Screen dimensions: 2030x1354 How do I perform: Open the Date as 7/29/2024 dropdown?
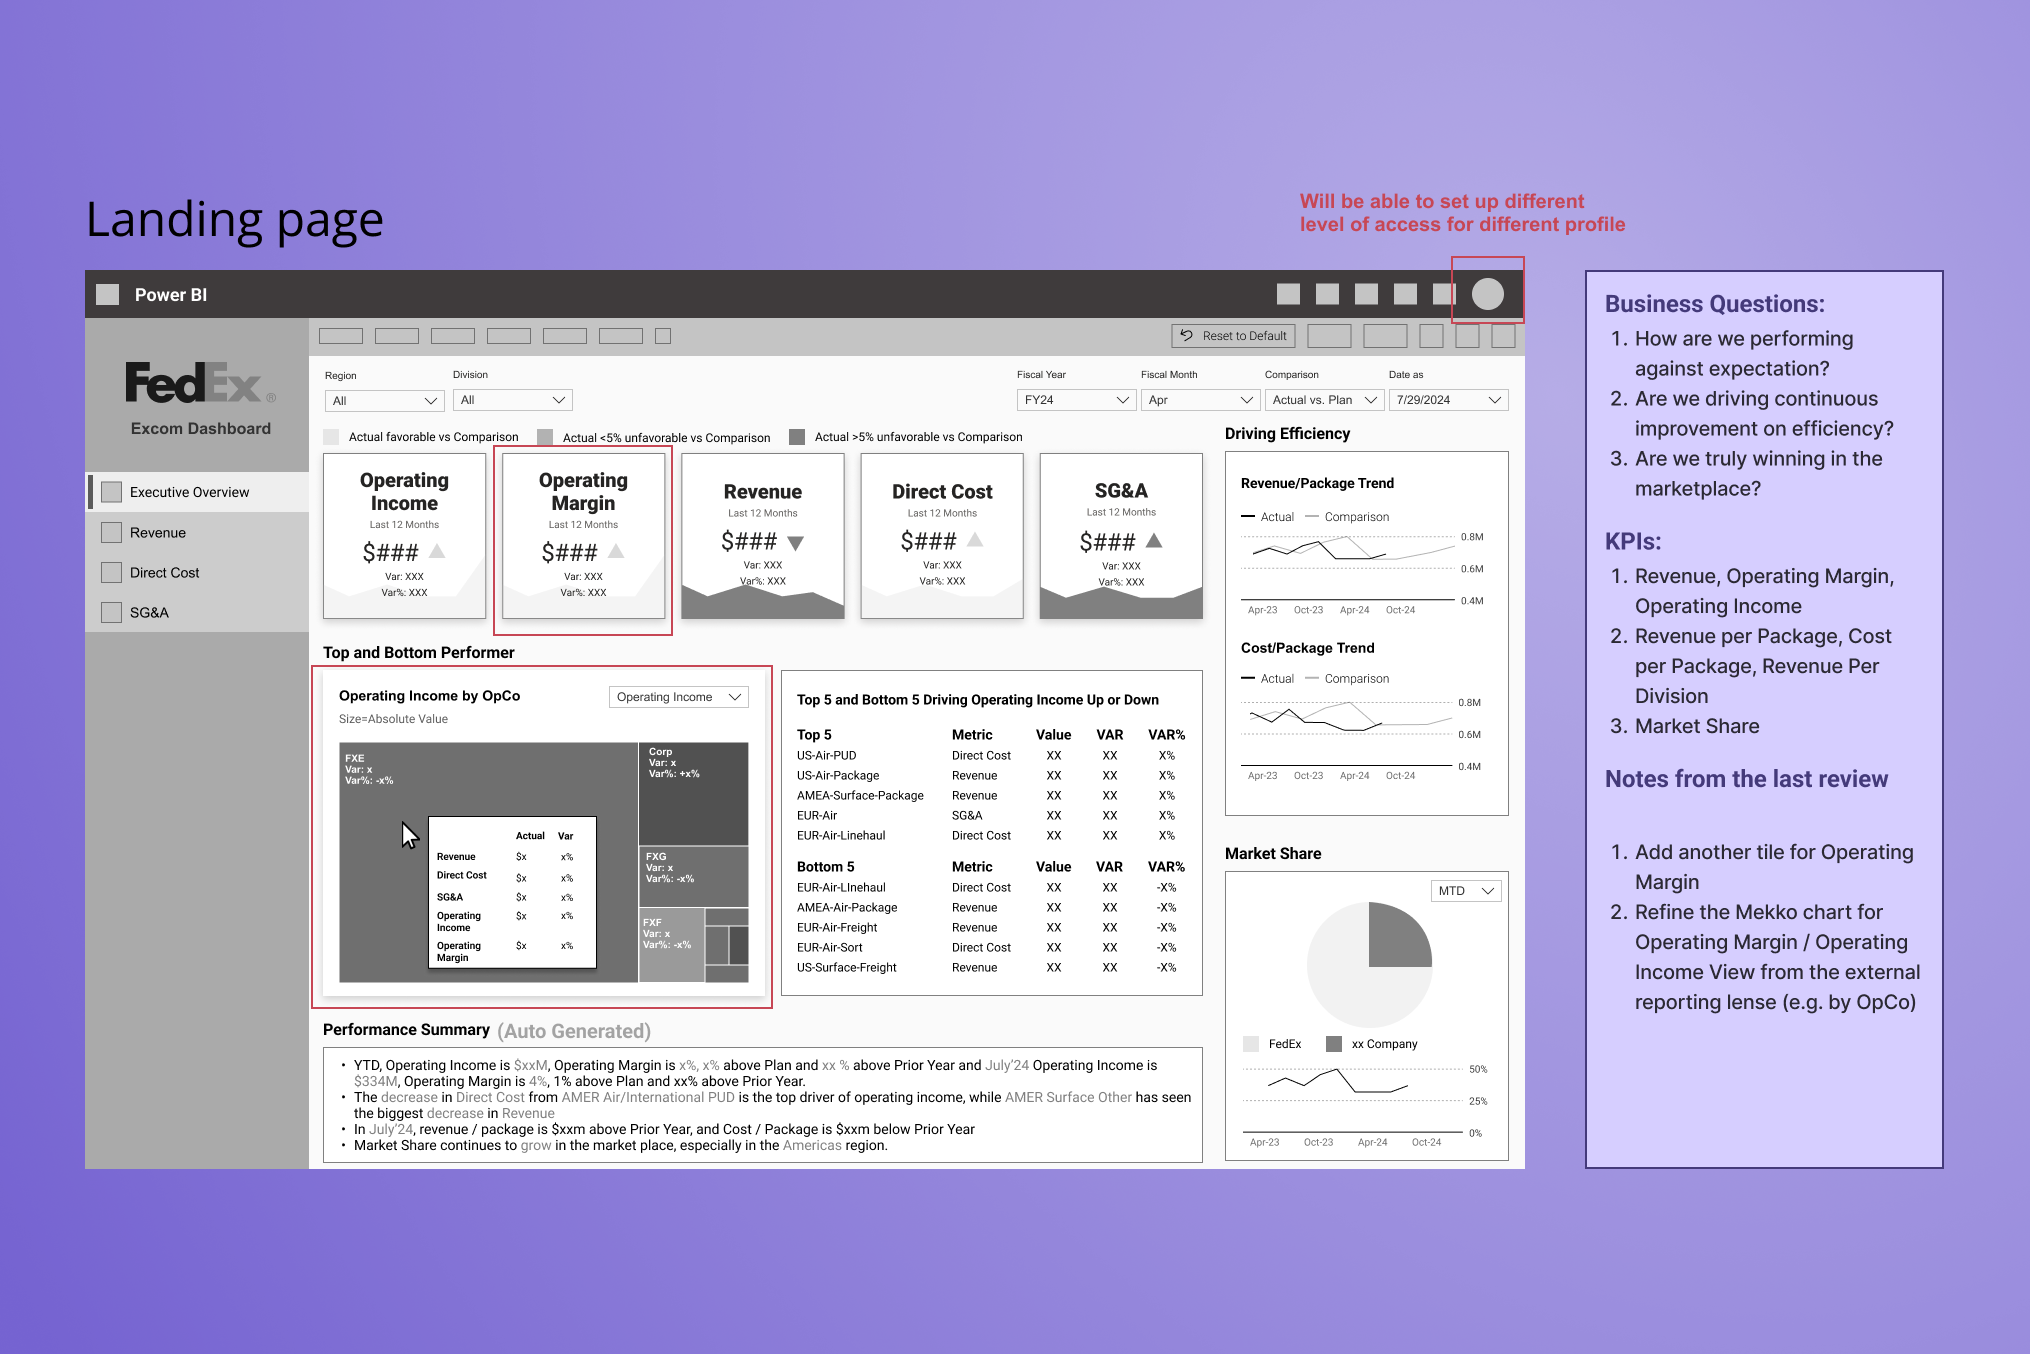point(1448,400)
